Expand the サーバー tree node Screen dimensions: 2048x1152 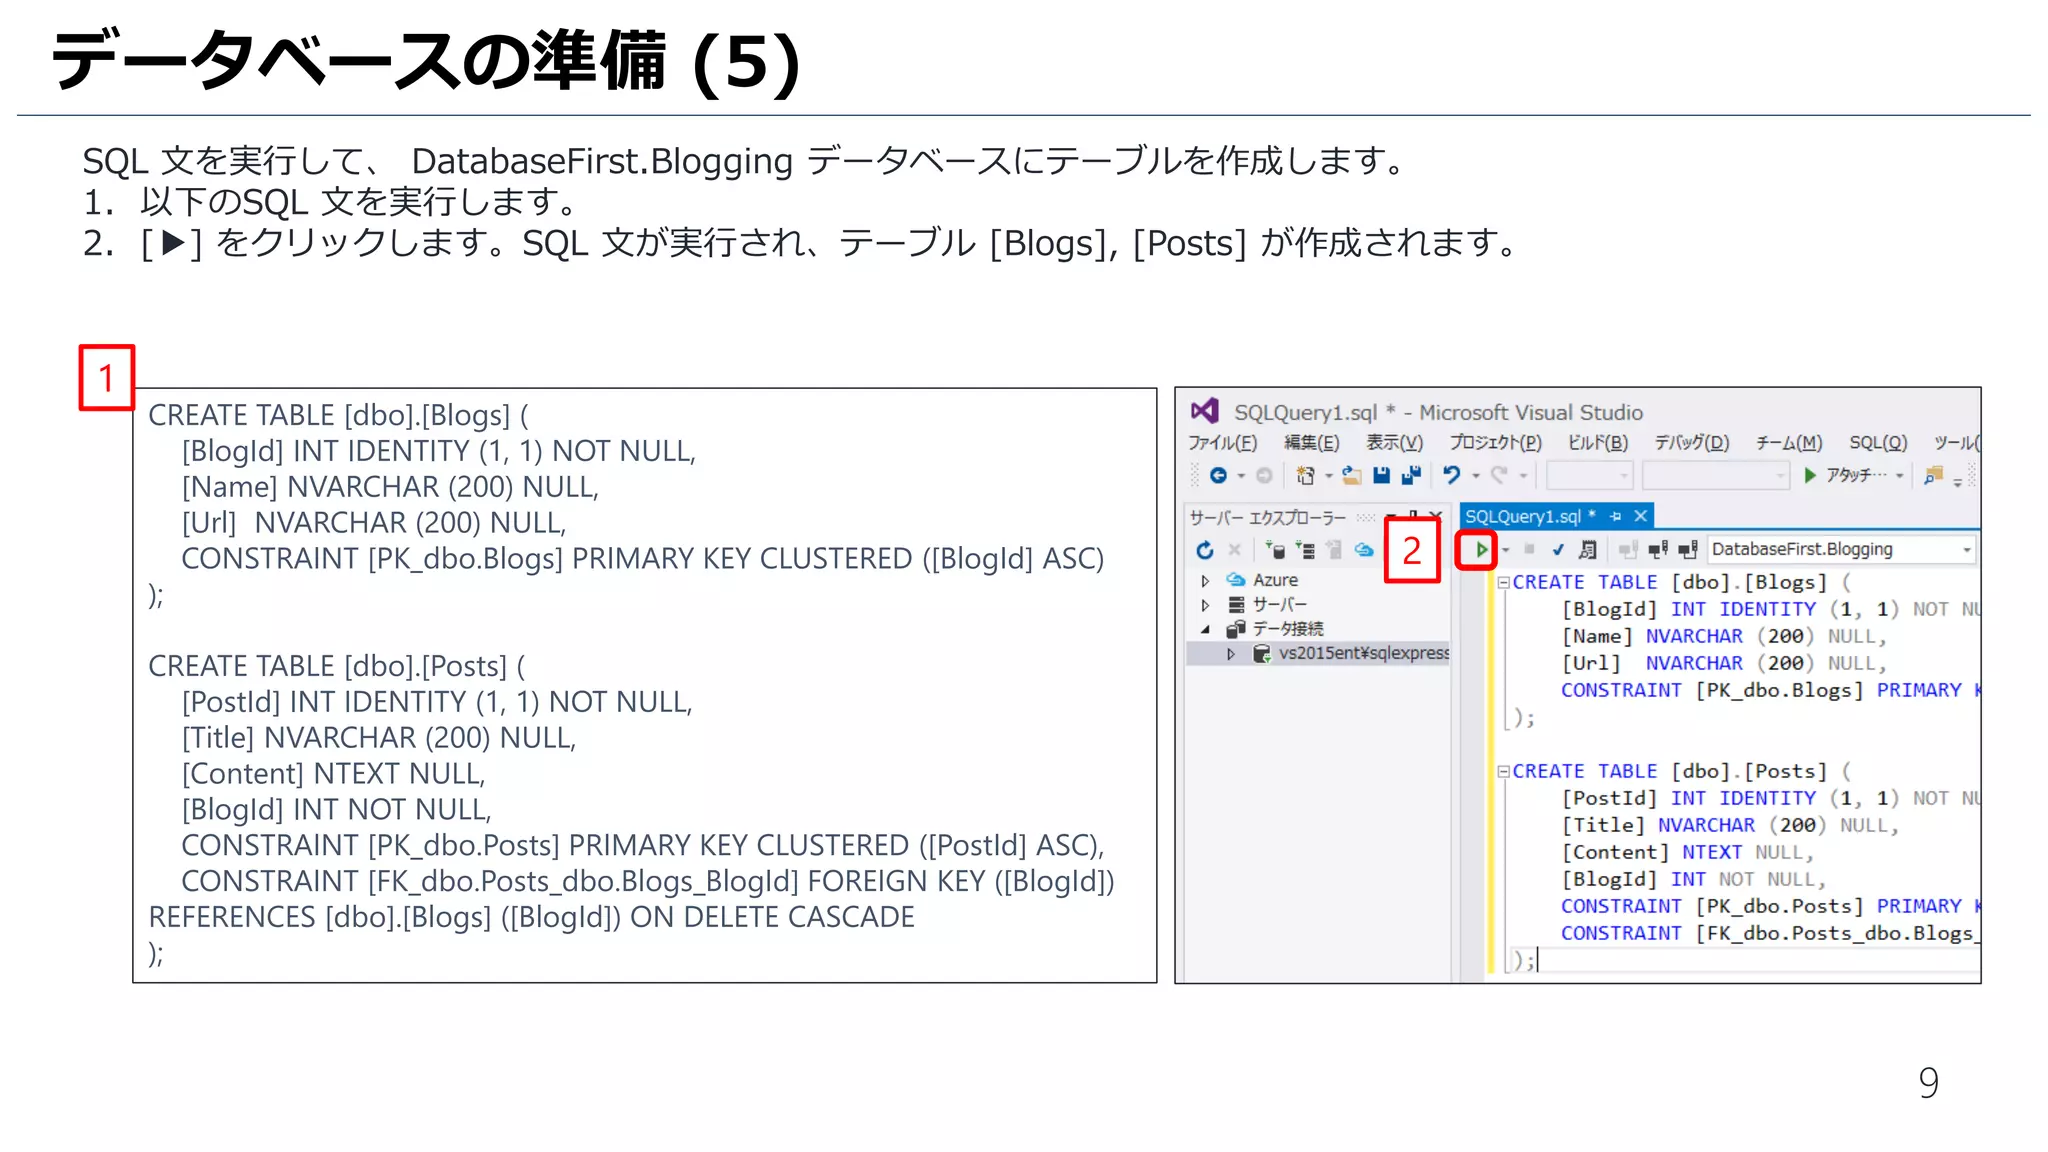click(x=1206, y=605)
